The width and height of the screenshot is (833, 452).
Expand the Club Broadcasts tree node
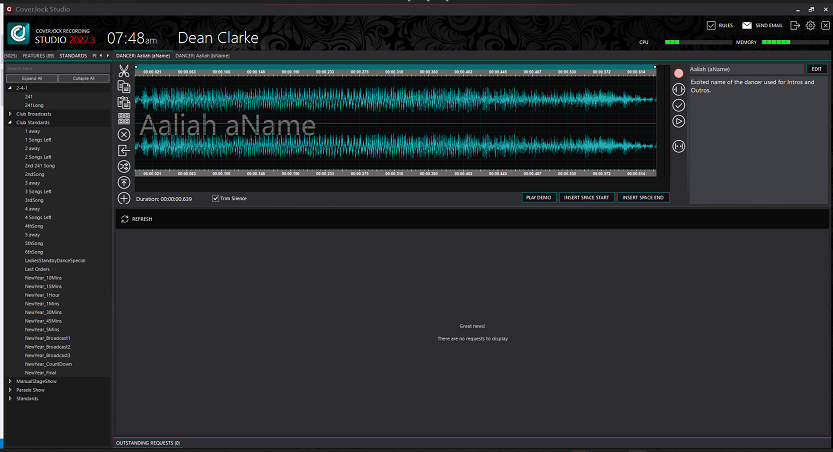pos(10,114)
